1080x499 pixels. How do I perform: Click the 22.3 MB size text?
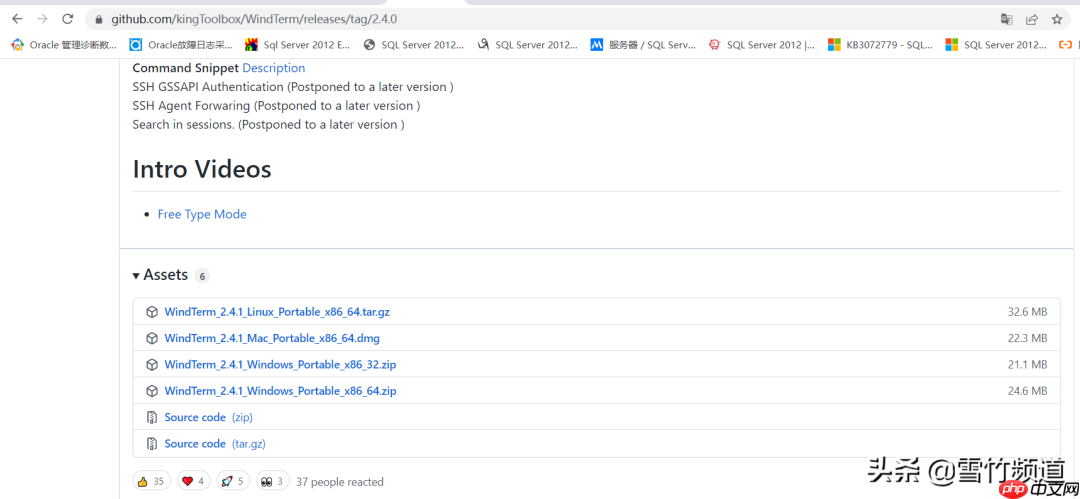pos(1027,338)
